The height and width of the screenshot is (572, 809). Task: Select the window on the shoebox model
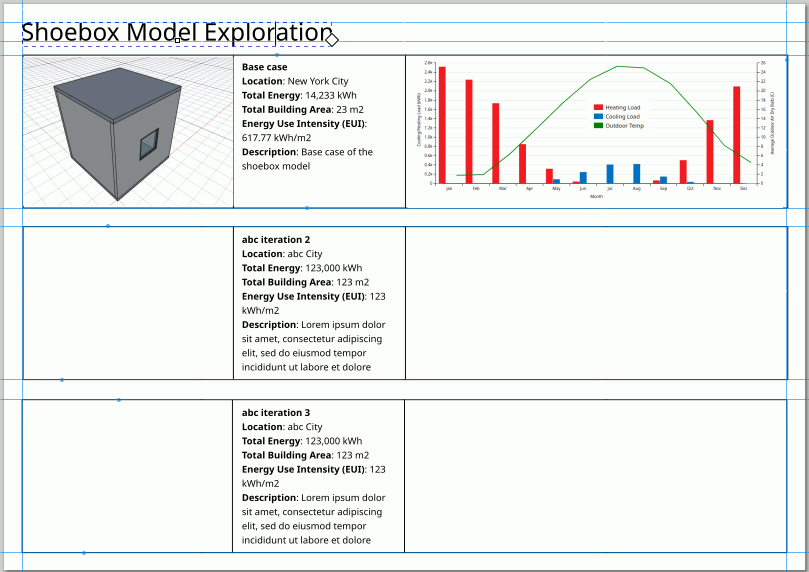148,145
